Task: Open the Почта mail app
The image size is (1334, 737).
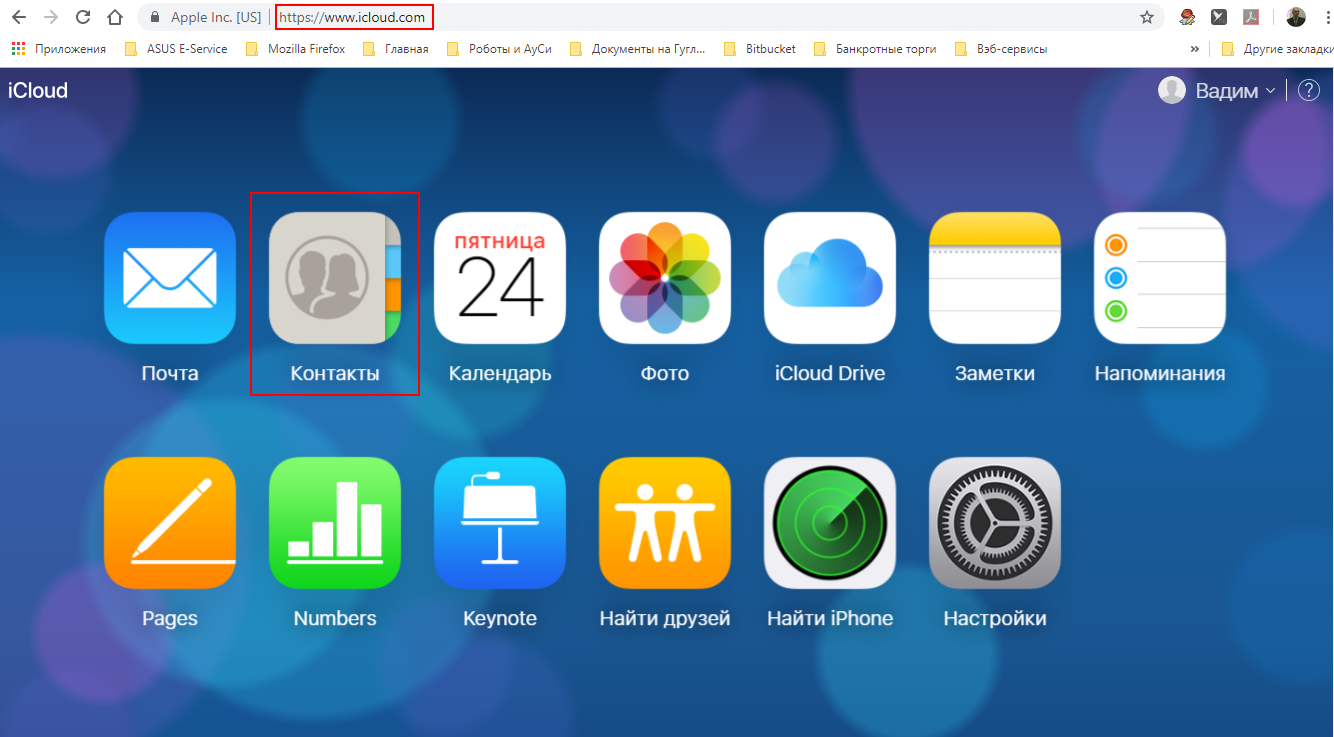Action: coord(170,278)
